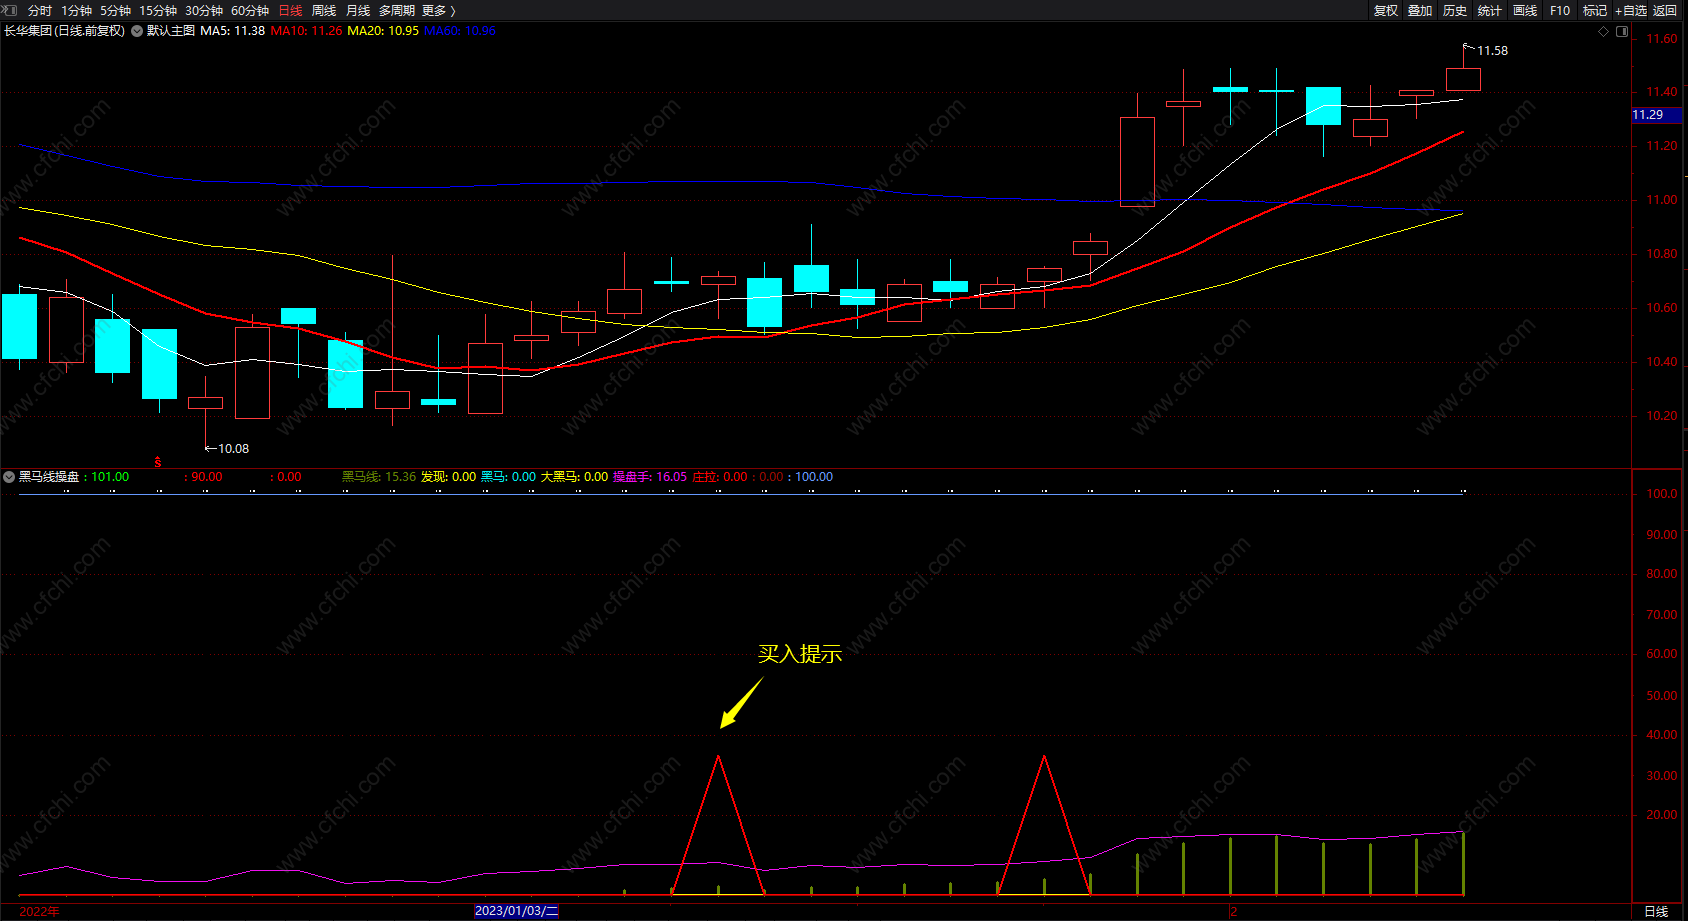
Task: Select the 日线 daily period tab
Action: [x=290, y=10]
